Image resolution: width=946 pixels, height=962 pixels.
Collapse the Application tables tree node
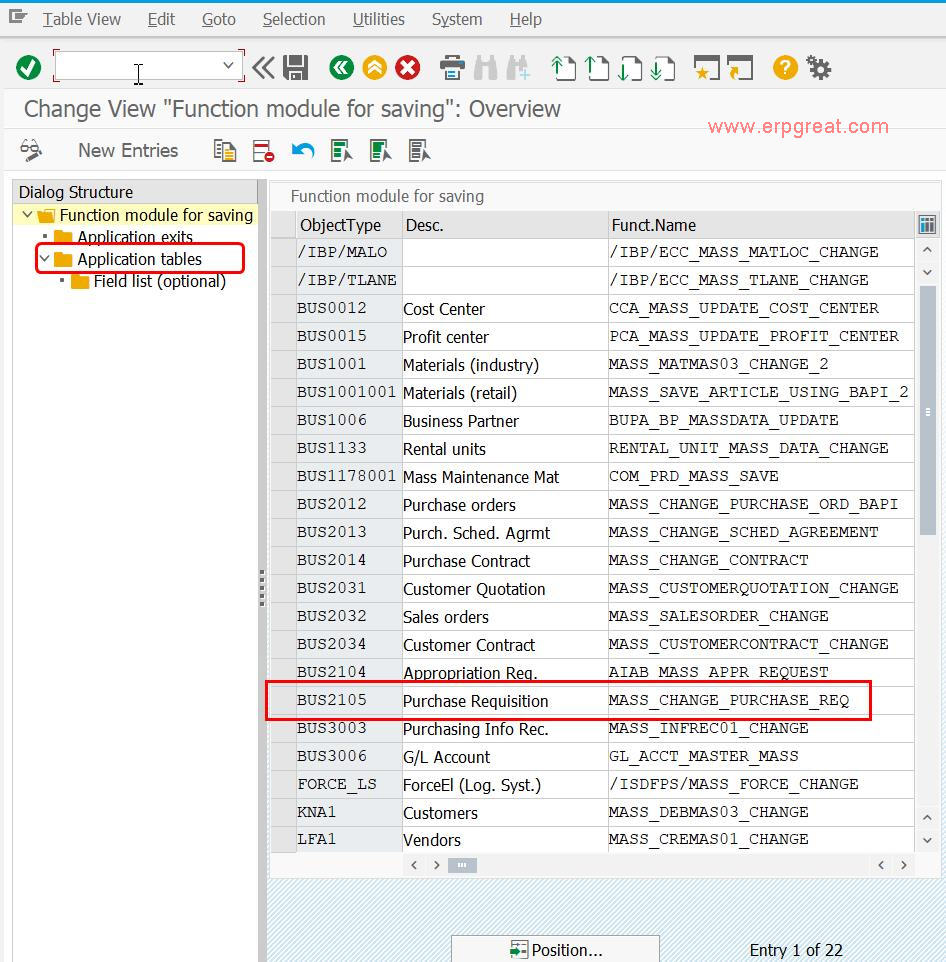tap(44, 259)
